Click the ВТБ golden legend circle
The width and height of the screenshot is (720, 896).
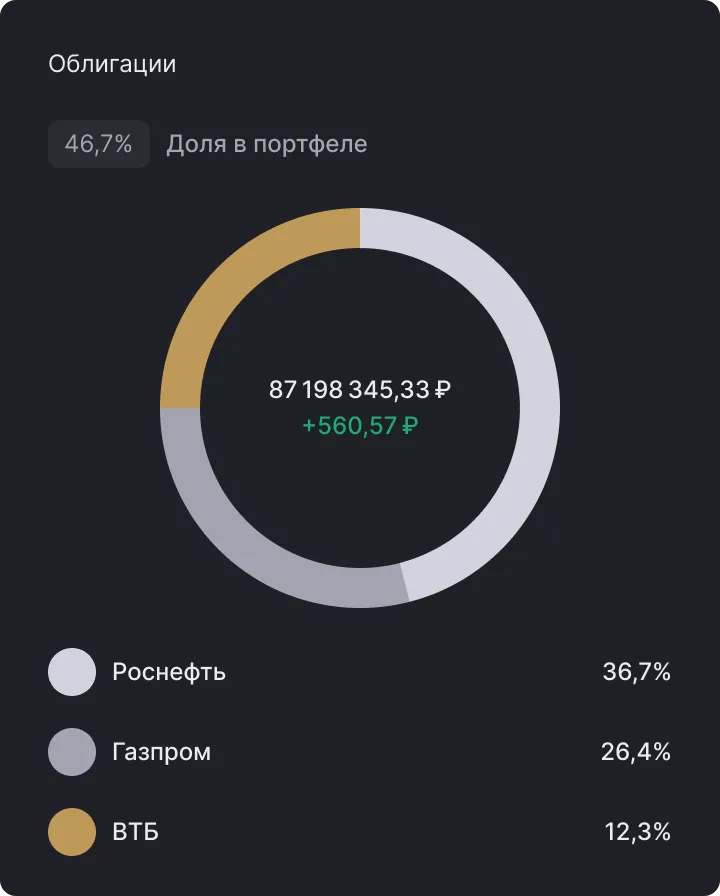point(72,832)
